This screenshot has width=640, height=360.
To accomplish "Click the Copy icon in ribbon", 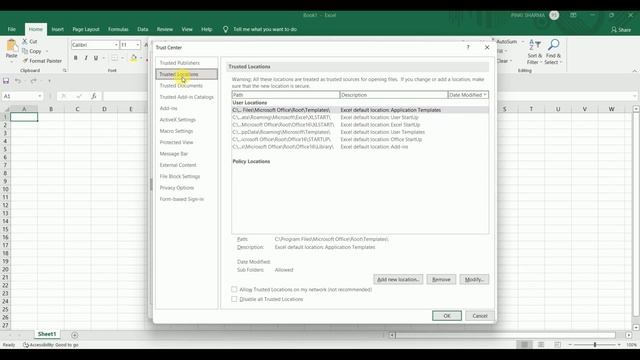I will (x=25, y=51).
